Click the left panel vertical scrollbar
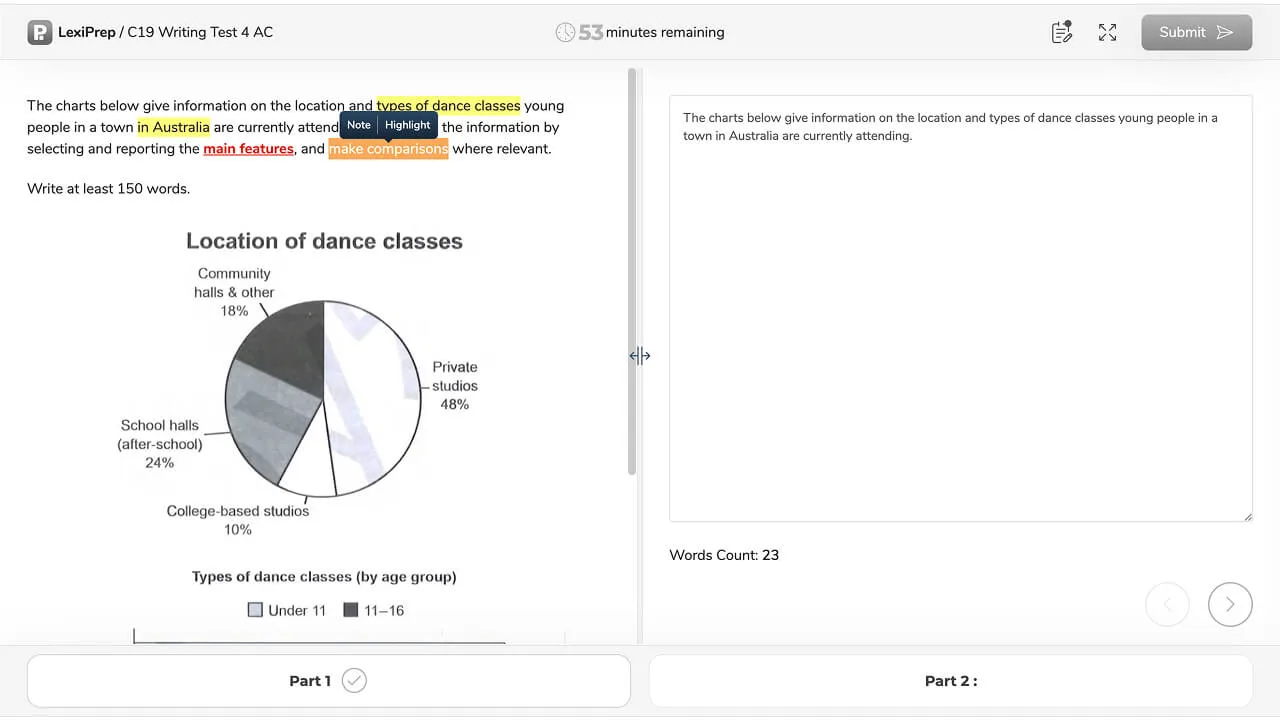The height and width of the screenshot is (720, 1280). 632,272
